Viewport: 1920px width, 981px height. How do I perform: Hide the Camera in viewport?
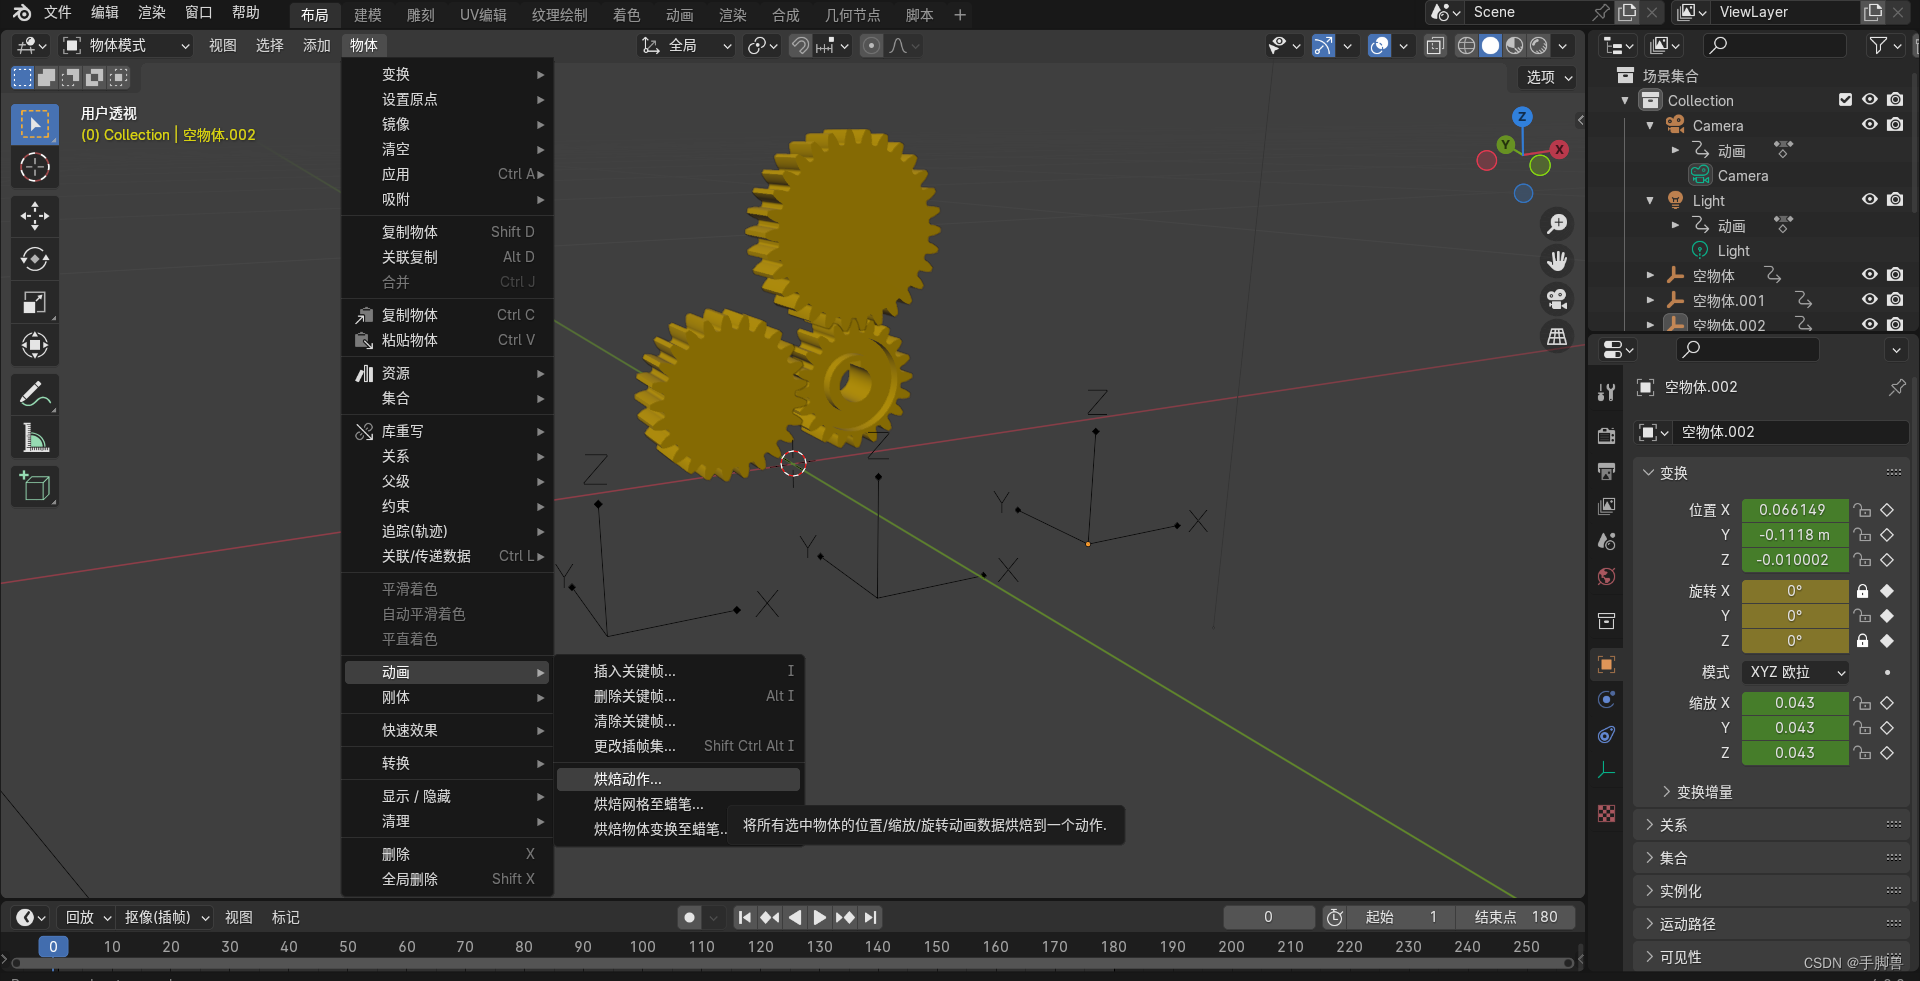[1870, 124]
